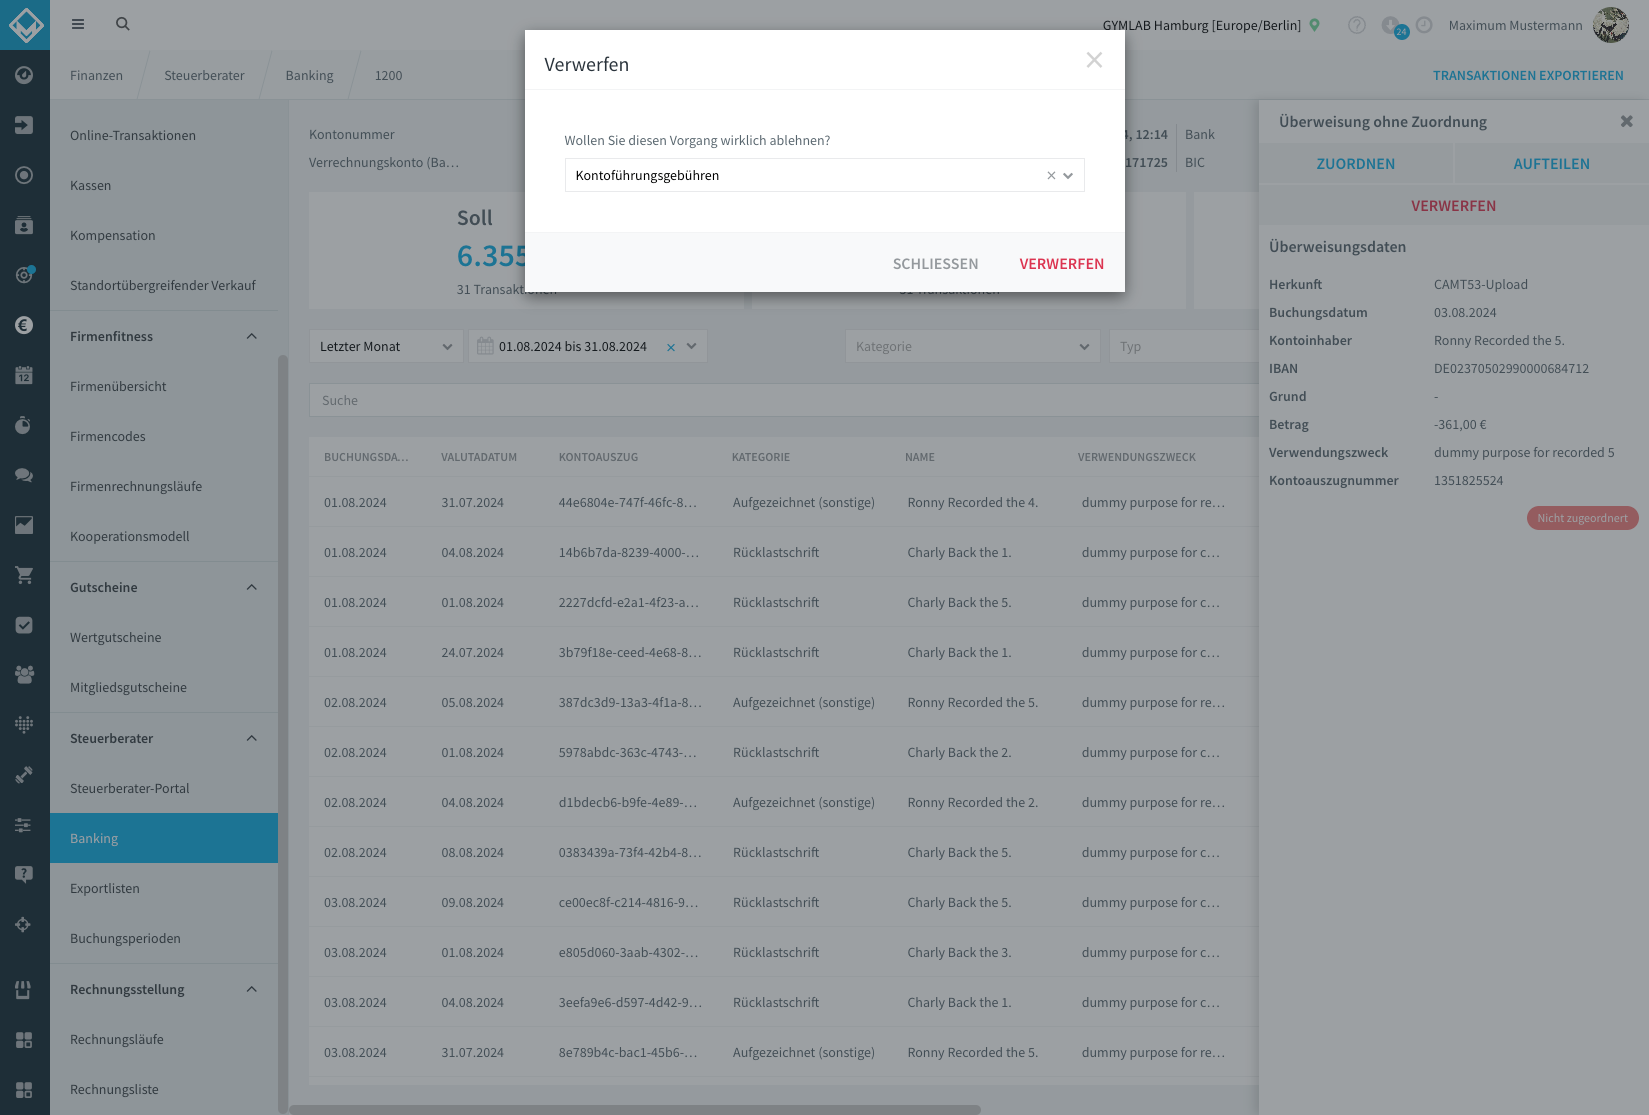This screenshot has width=1649, height=1115.
Task: Select the VERWERFEN tab in side panel
Action: [x=1454, y=206]
